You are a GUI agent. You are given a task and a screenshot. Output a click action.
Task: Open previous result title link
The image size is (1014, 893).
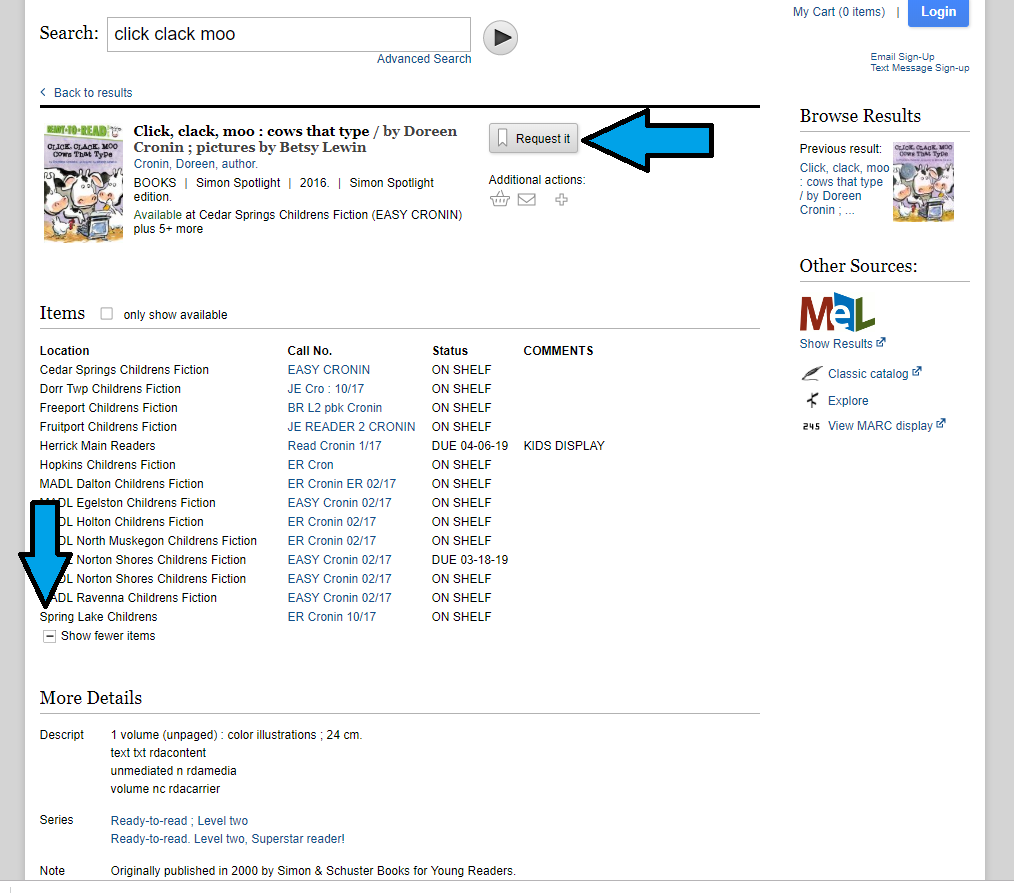(x=844, y=189)
